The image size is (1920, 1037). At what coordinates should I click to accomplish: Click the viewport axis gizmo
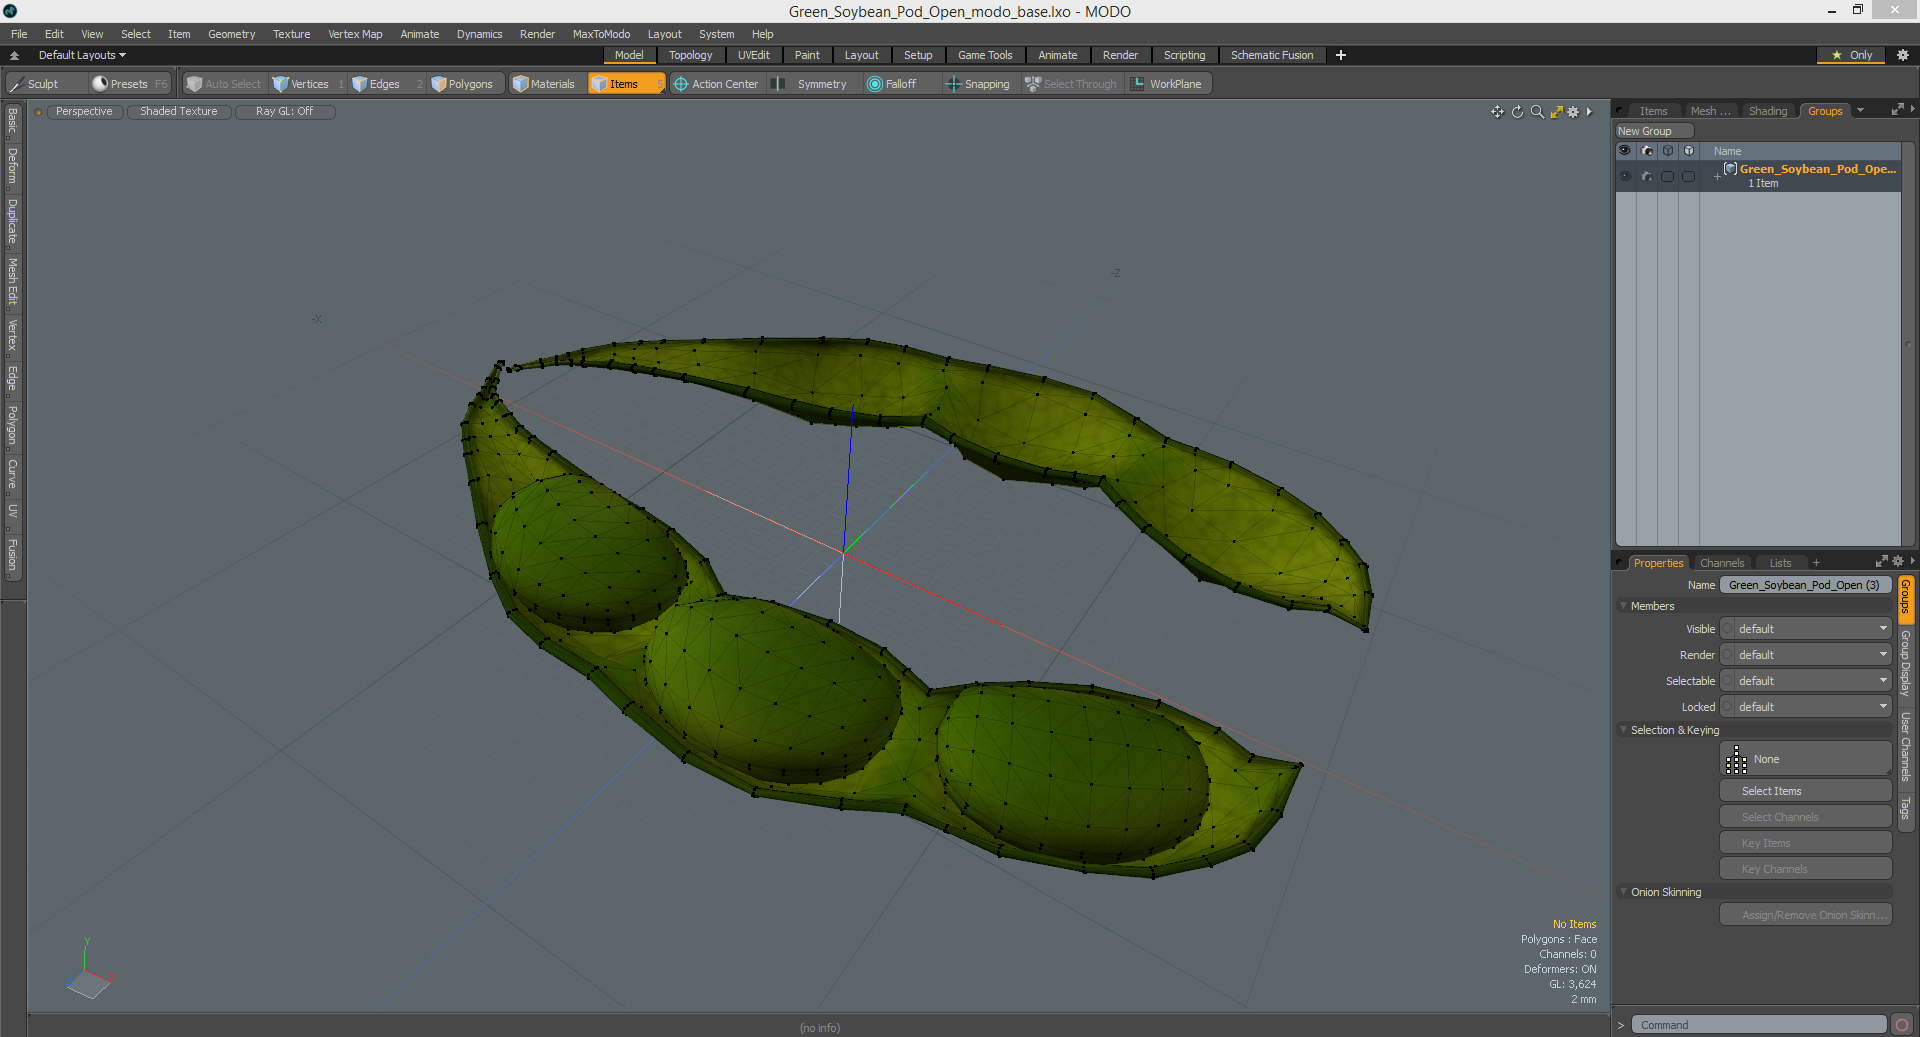[90, 970]
